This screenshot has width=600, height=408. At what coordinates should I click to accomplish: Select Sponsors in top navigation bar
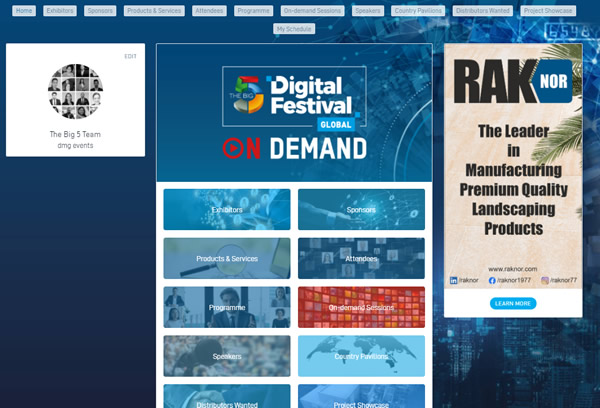click(100, 11)
